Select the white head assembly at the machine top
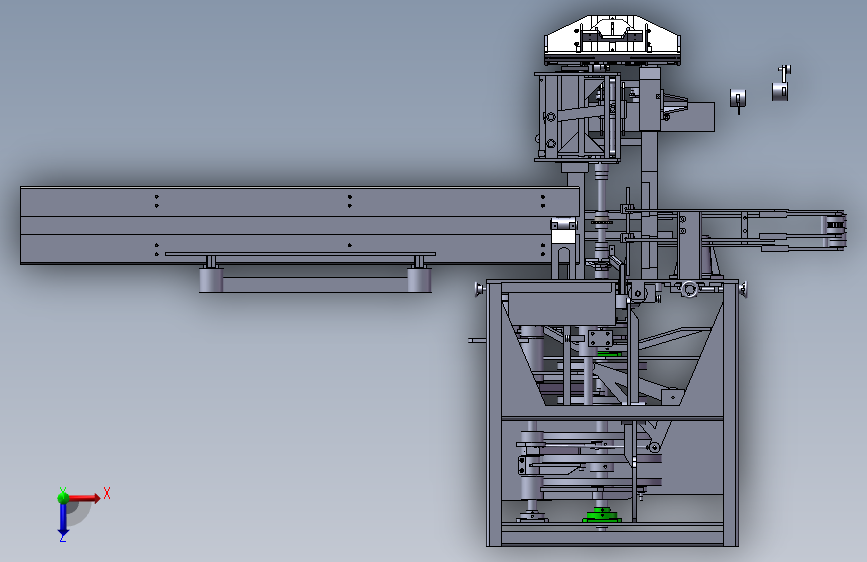The height and width of the screenshot is (562, 867). click(612, 40)
